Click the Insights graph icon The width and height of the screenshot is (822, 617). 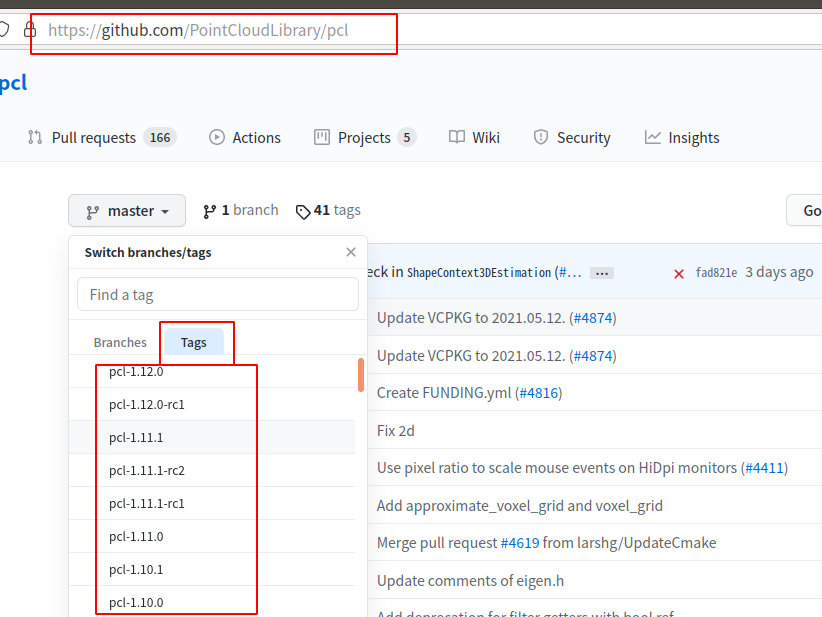pyautogui.click(x=653, y=137)
